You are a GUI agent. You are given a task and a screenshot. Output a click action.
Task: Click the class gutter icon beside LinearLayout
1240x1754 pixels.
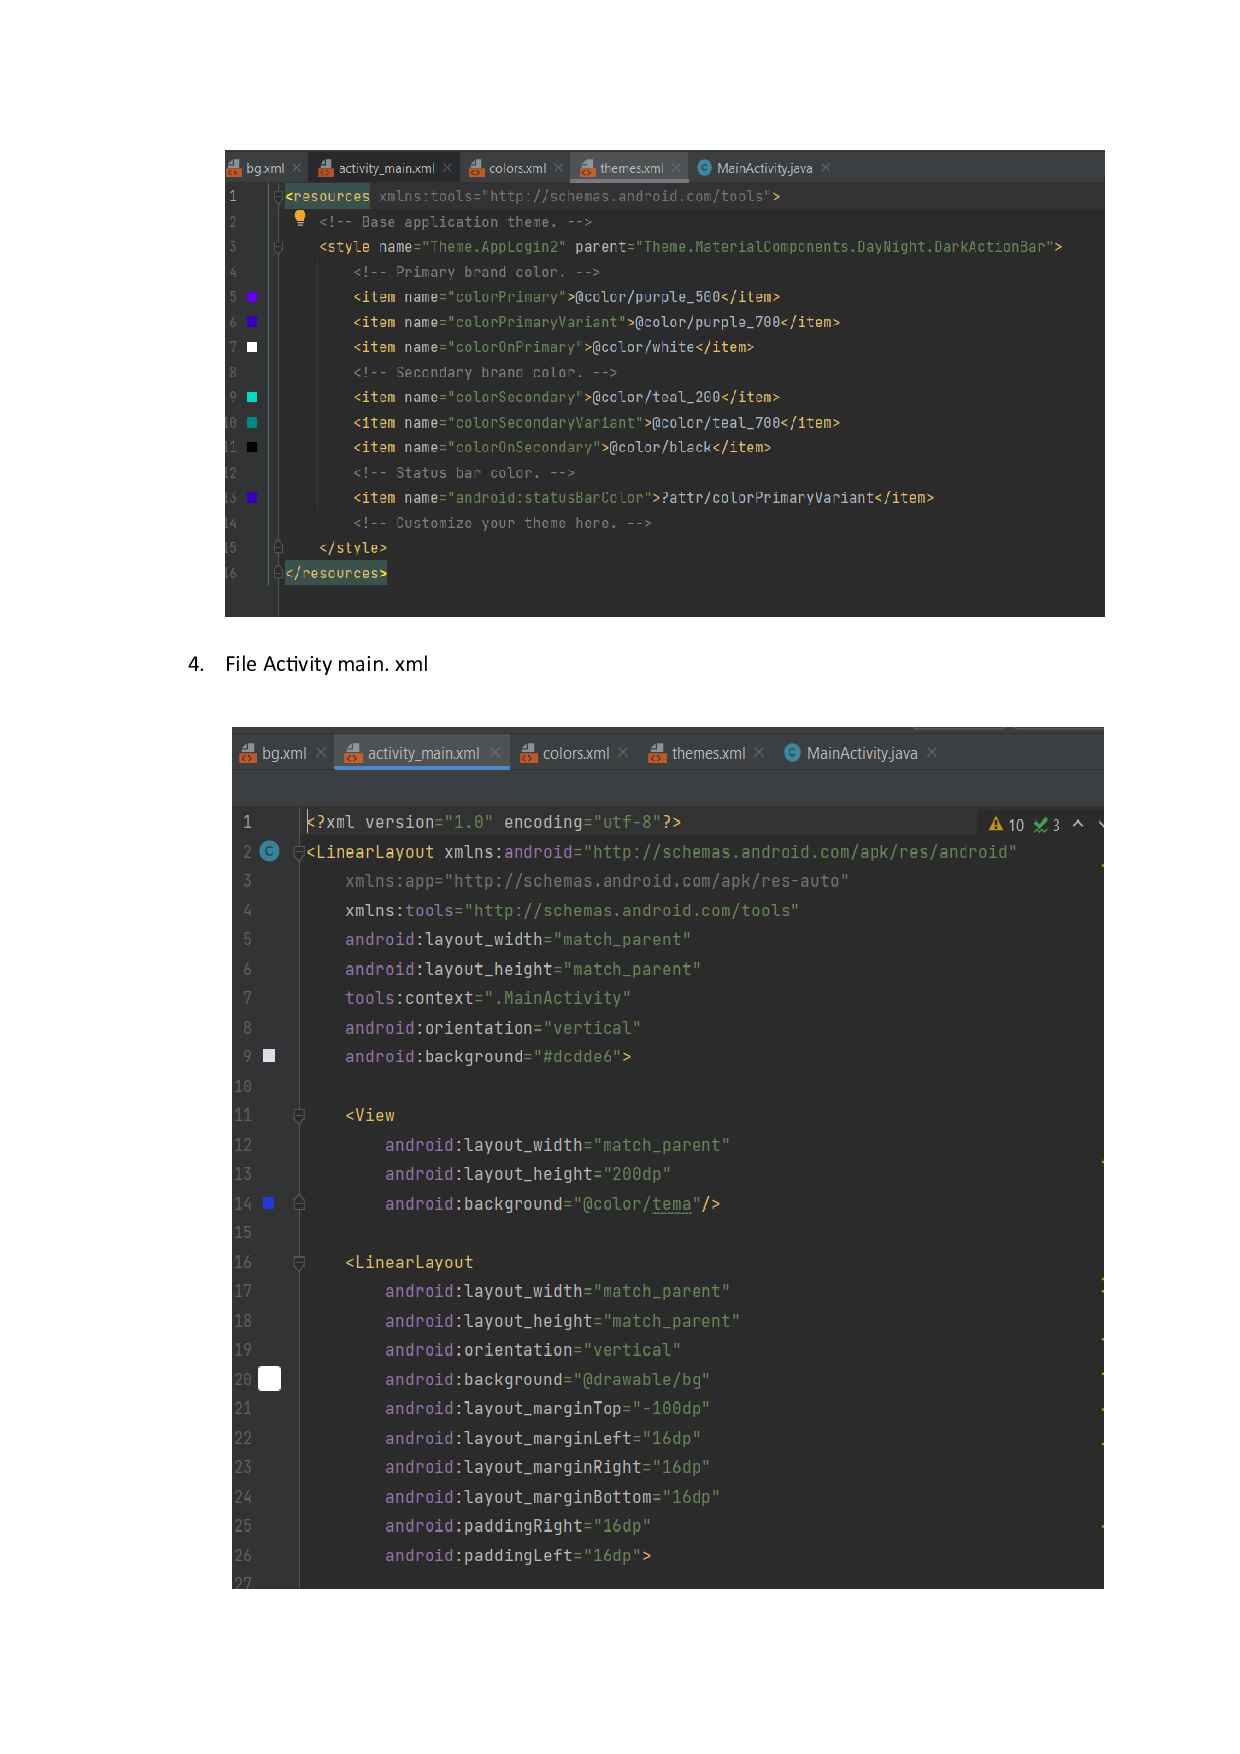click(269, 851)
